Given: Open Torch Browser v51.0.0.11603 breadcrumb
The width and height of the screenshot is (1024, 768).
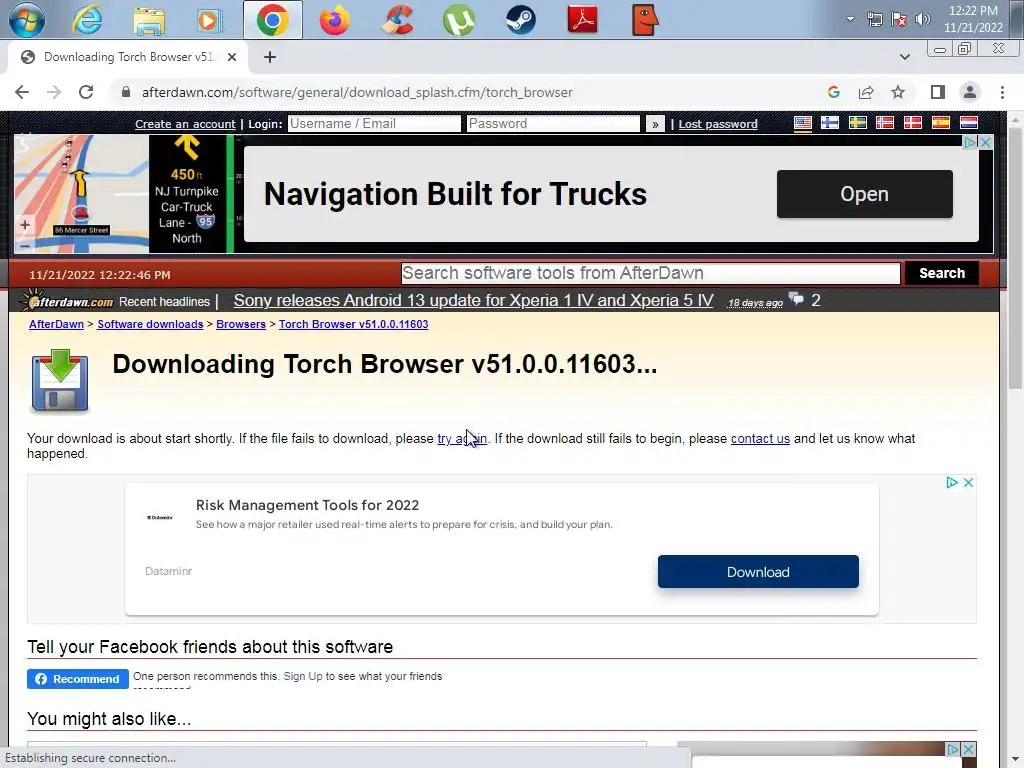Looking at the screenshot, I should (353, 325).
